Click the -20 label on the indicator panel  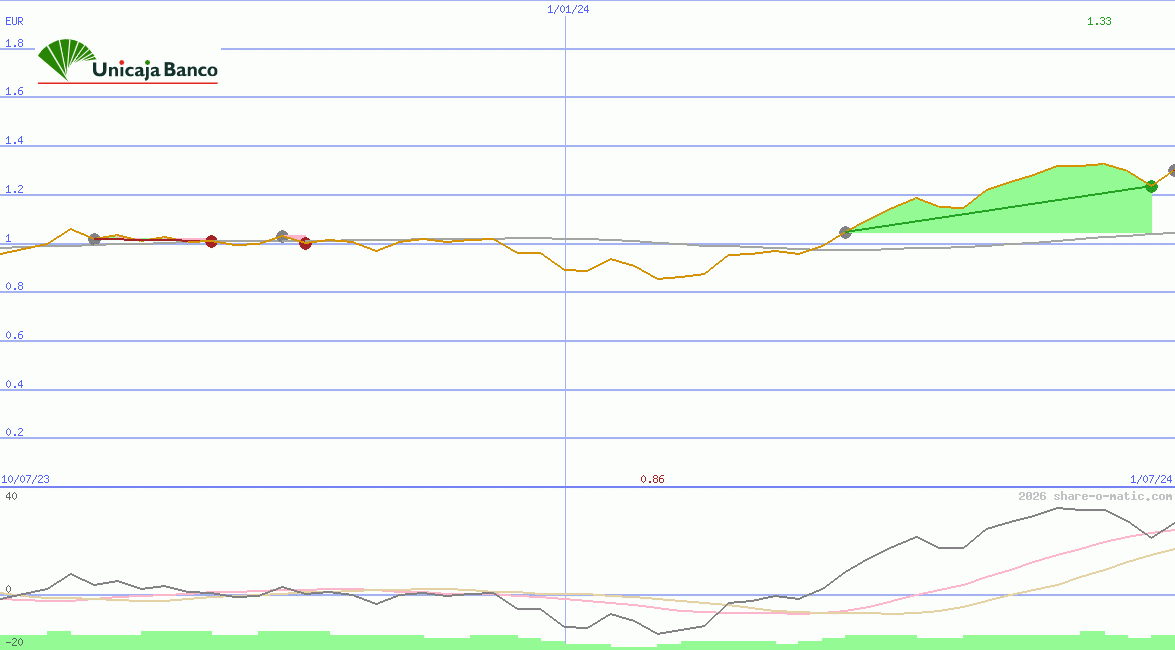point(14,643)
